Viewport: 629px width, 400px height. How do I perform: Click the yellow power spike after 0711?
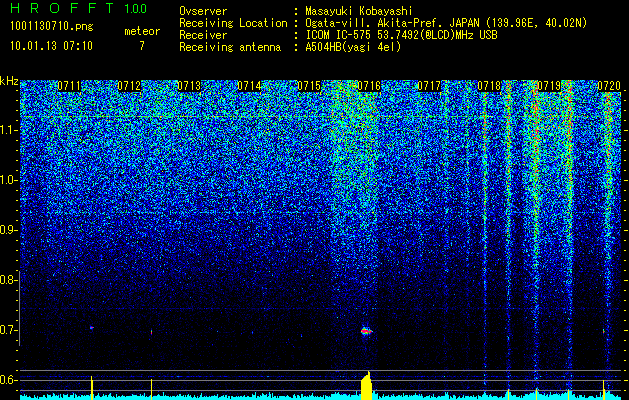[92, 388]
